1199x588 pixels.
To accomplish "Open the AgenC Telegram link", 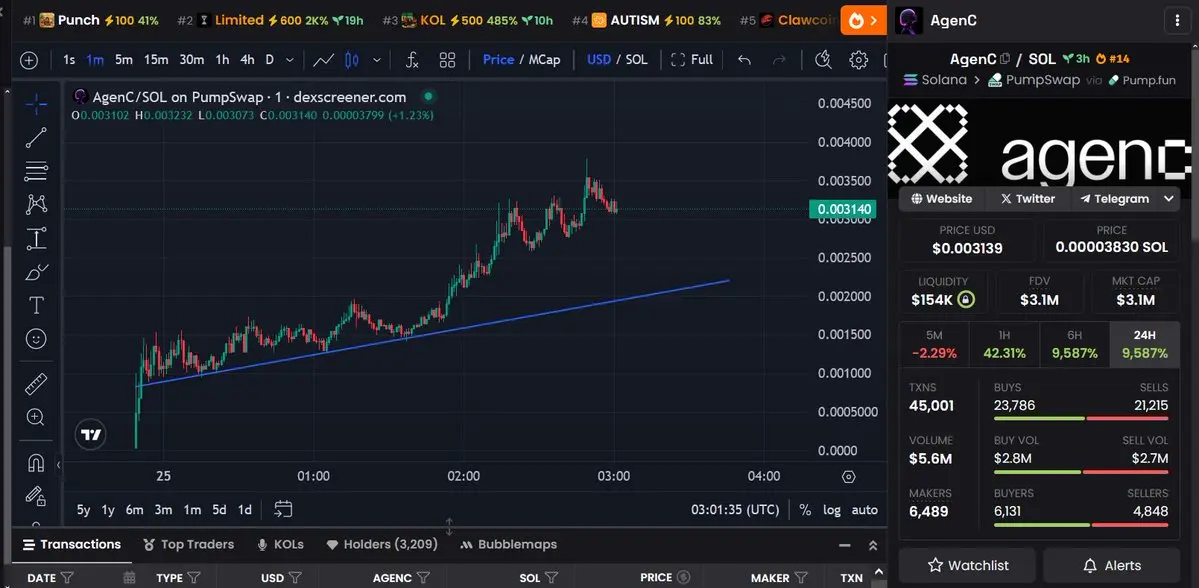I will coord(1115,199).
